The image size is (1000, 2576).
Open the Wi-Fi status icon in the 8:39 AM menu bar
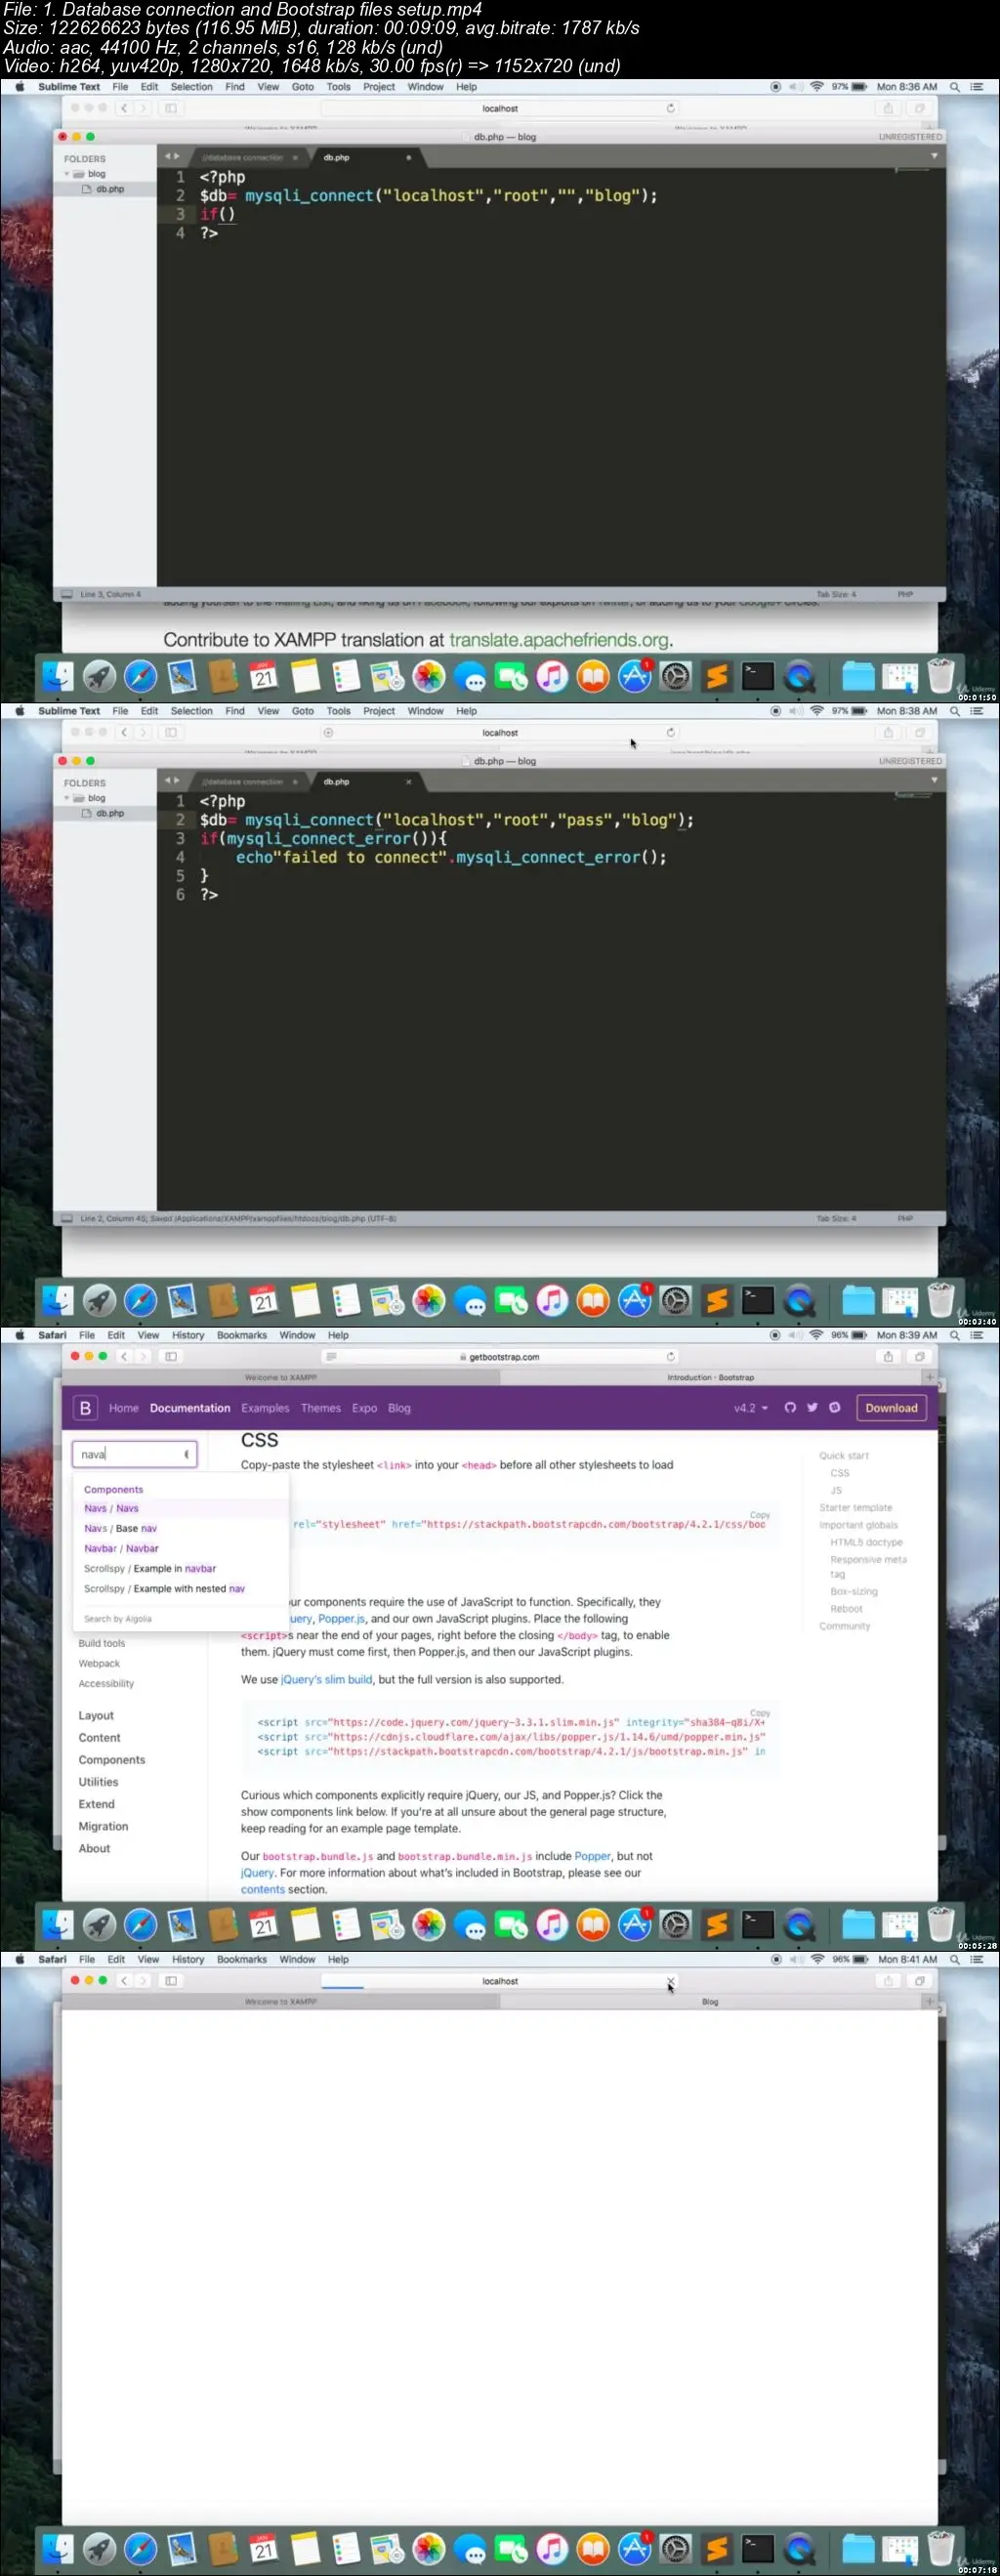click(x=817, y=1335)
